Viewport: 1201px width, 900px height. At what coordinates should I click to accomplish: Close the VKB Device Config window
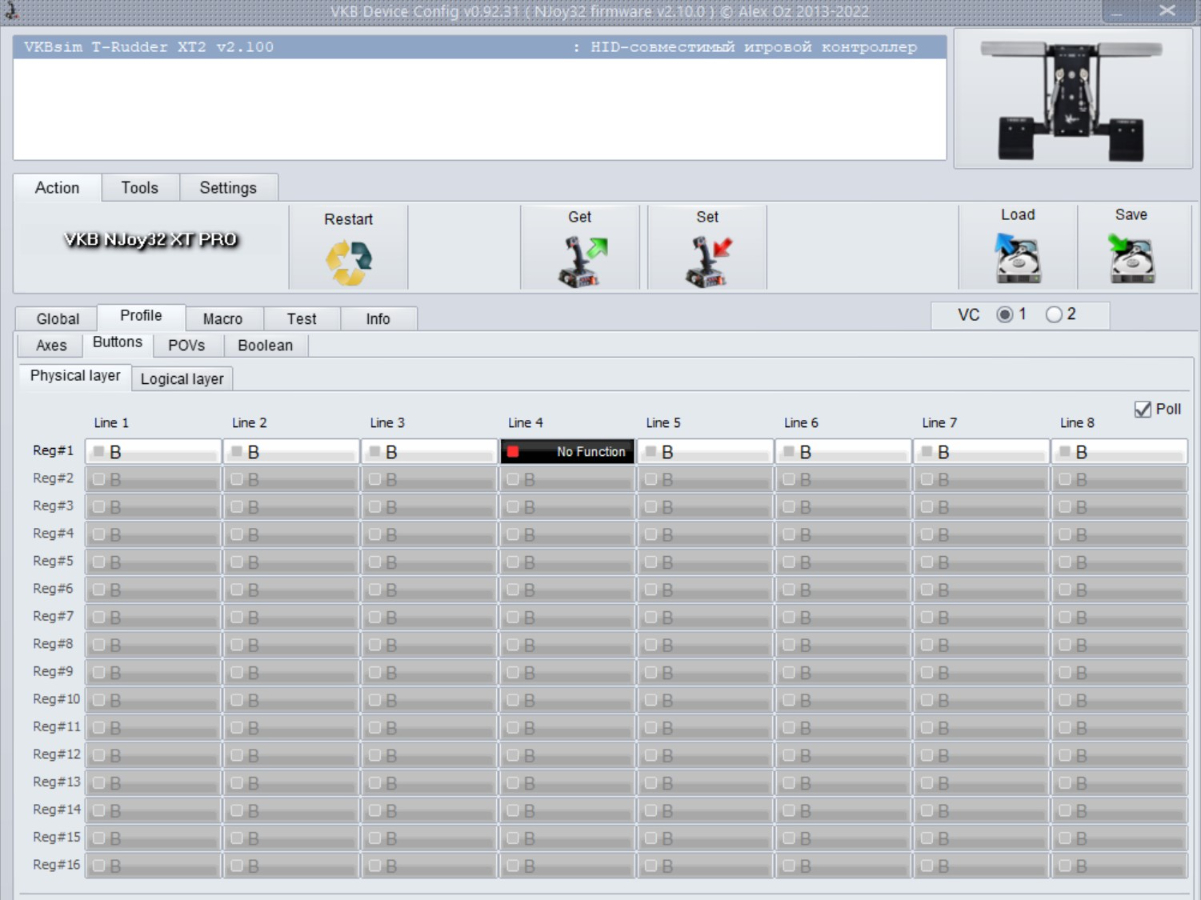1167,11
